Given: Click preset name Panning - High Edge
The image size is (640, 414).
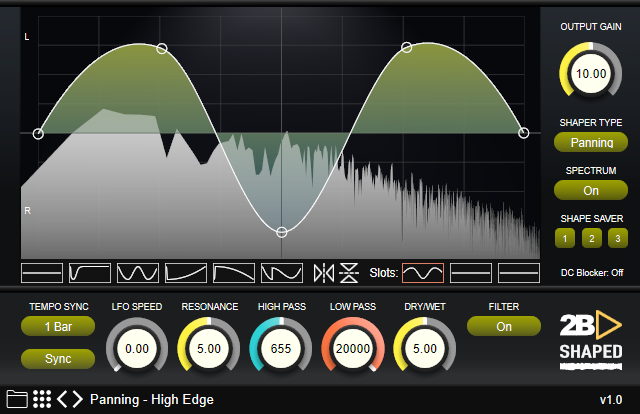Looking at the screenshot, I should [152, 399].
